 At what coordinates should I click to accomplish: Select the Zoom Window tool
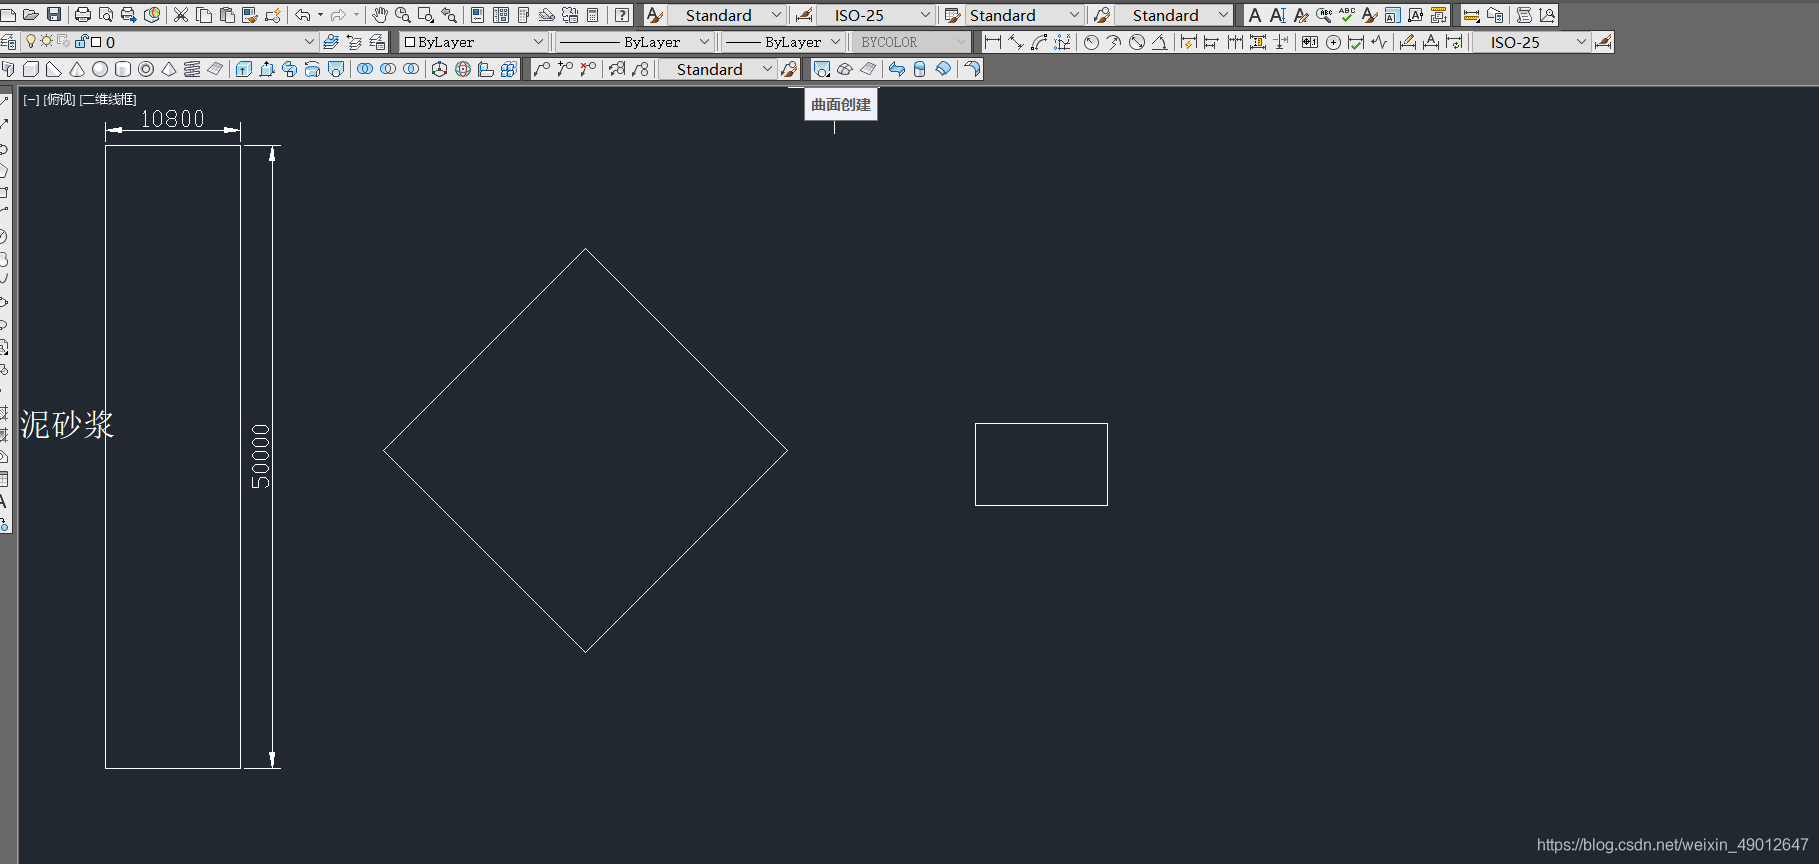[x=425, y=15]
